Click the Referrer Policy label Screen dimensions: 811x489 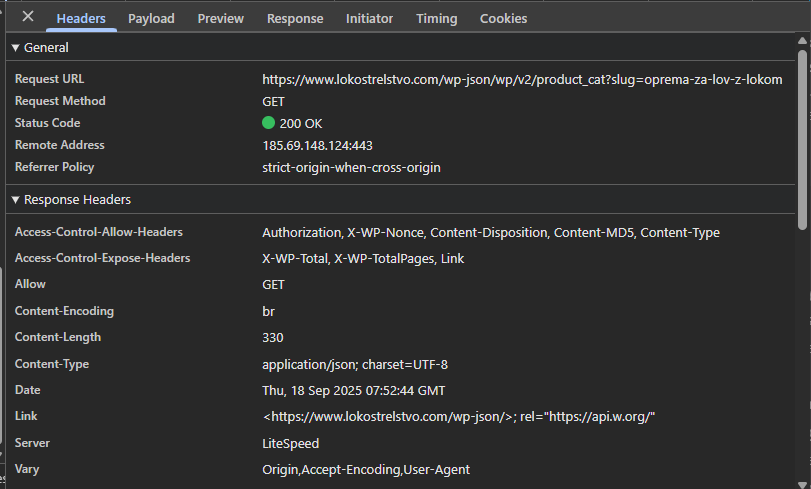coord(54,167)
